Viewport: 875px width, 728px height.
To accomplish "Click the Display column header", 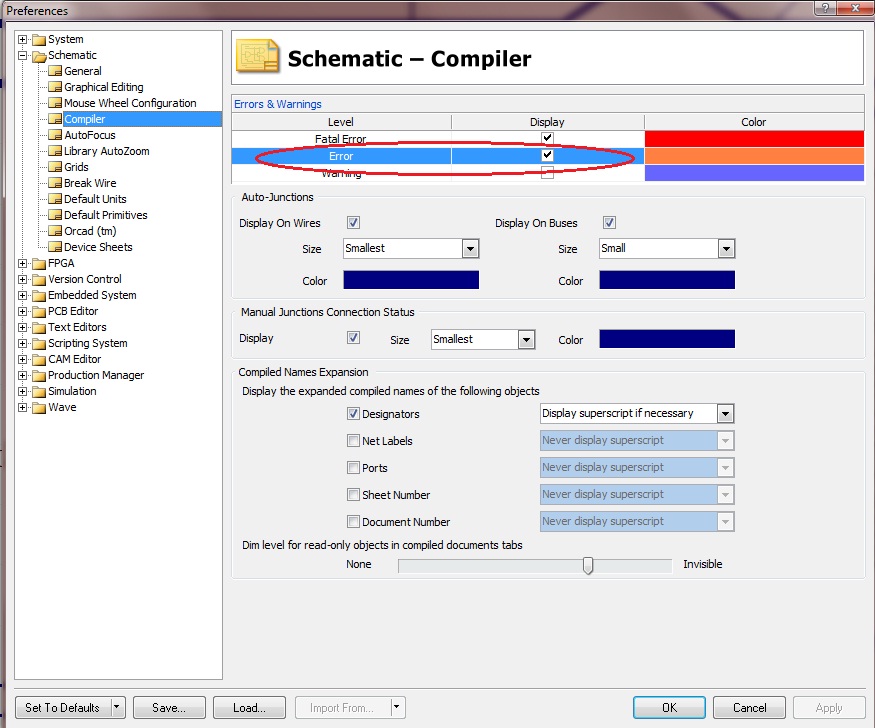I will 547,122.
